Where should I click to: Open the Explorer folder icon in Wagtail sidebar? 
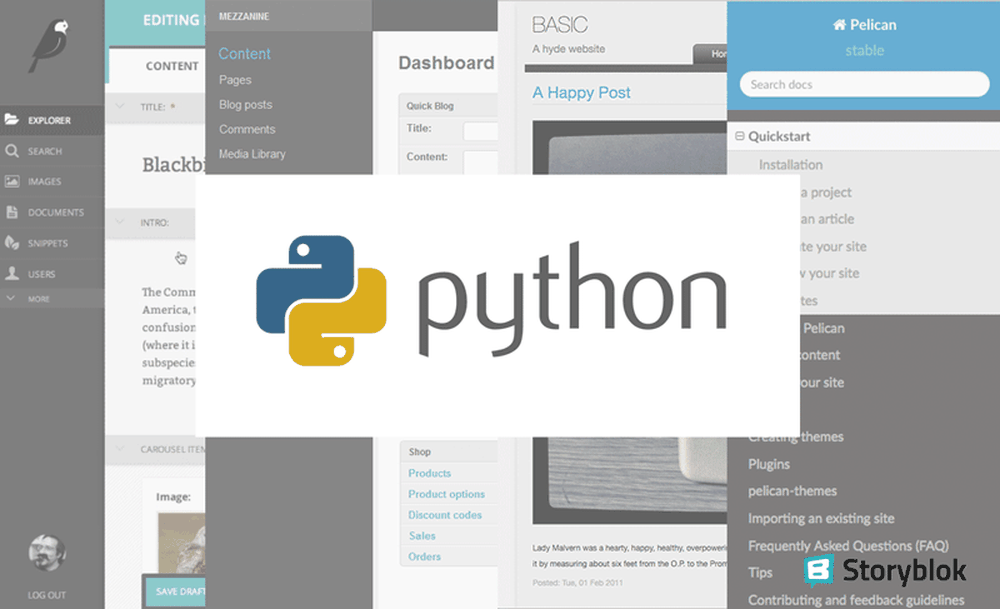click(x=12, y=119)
